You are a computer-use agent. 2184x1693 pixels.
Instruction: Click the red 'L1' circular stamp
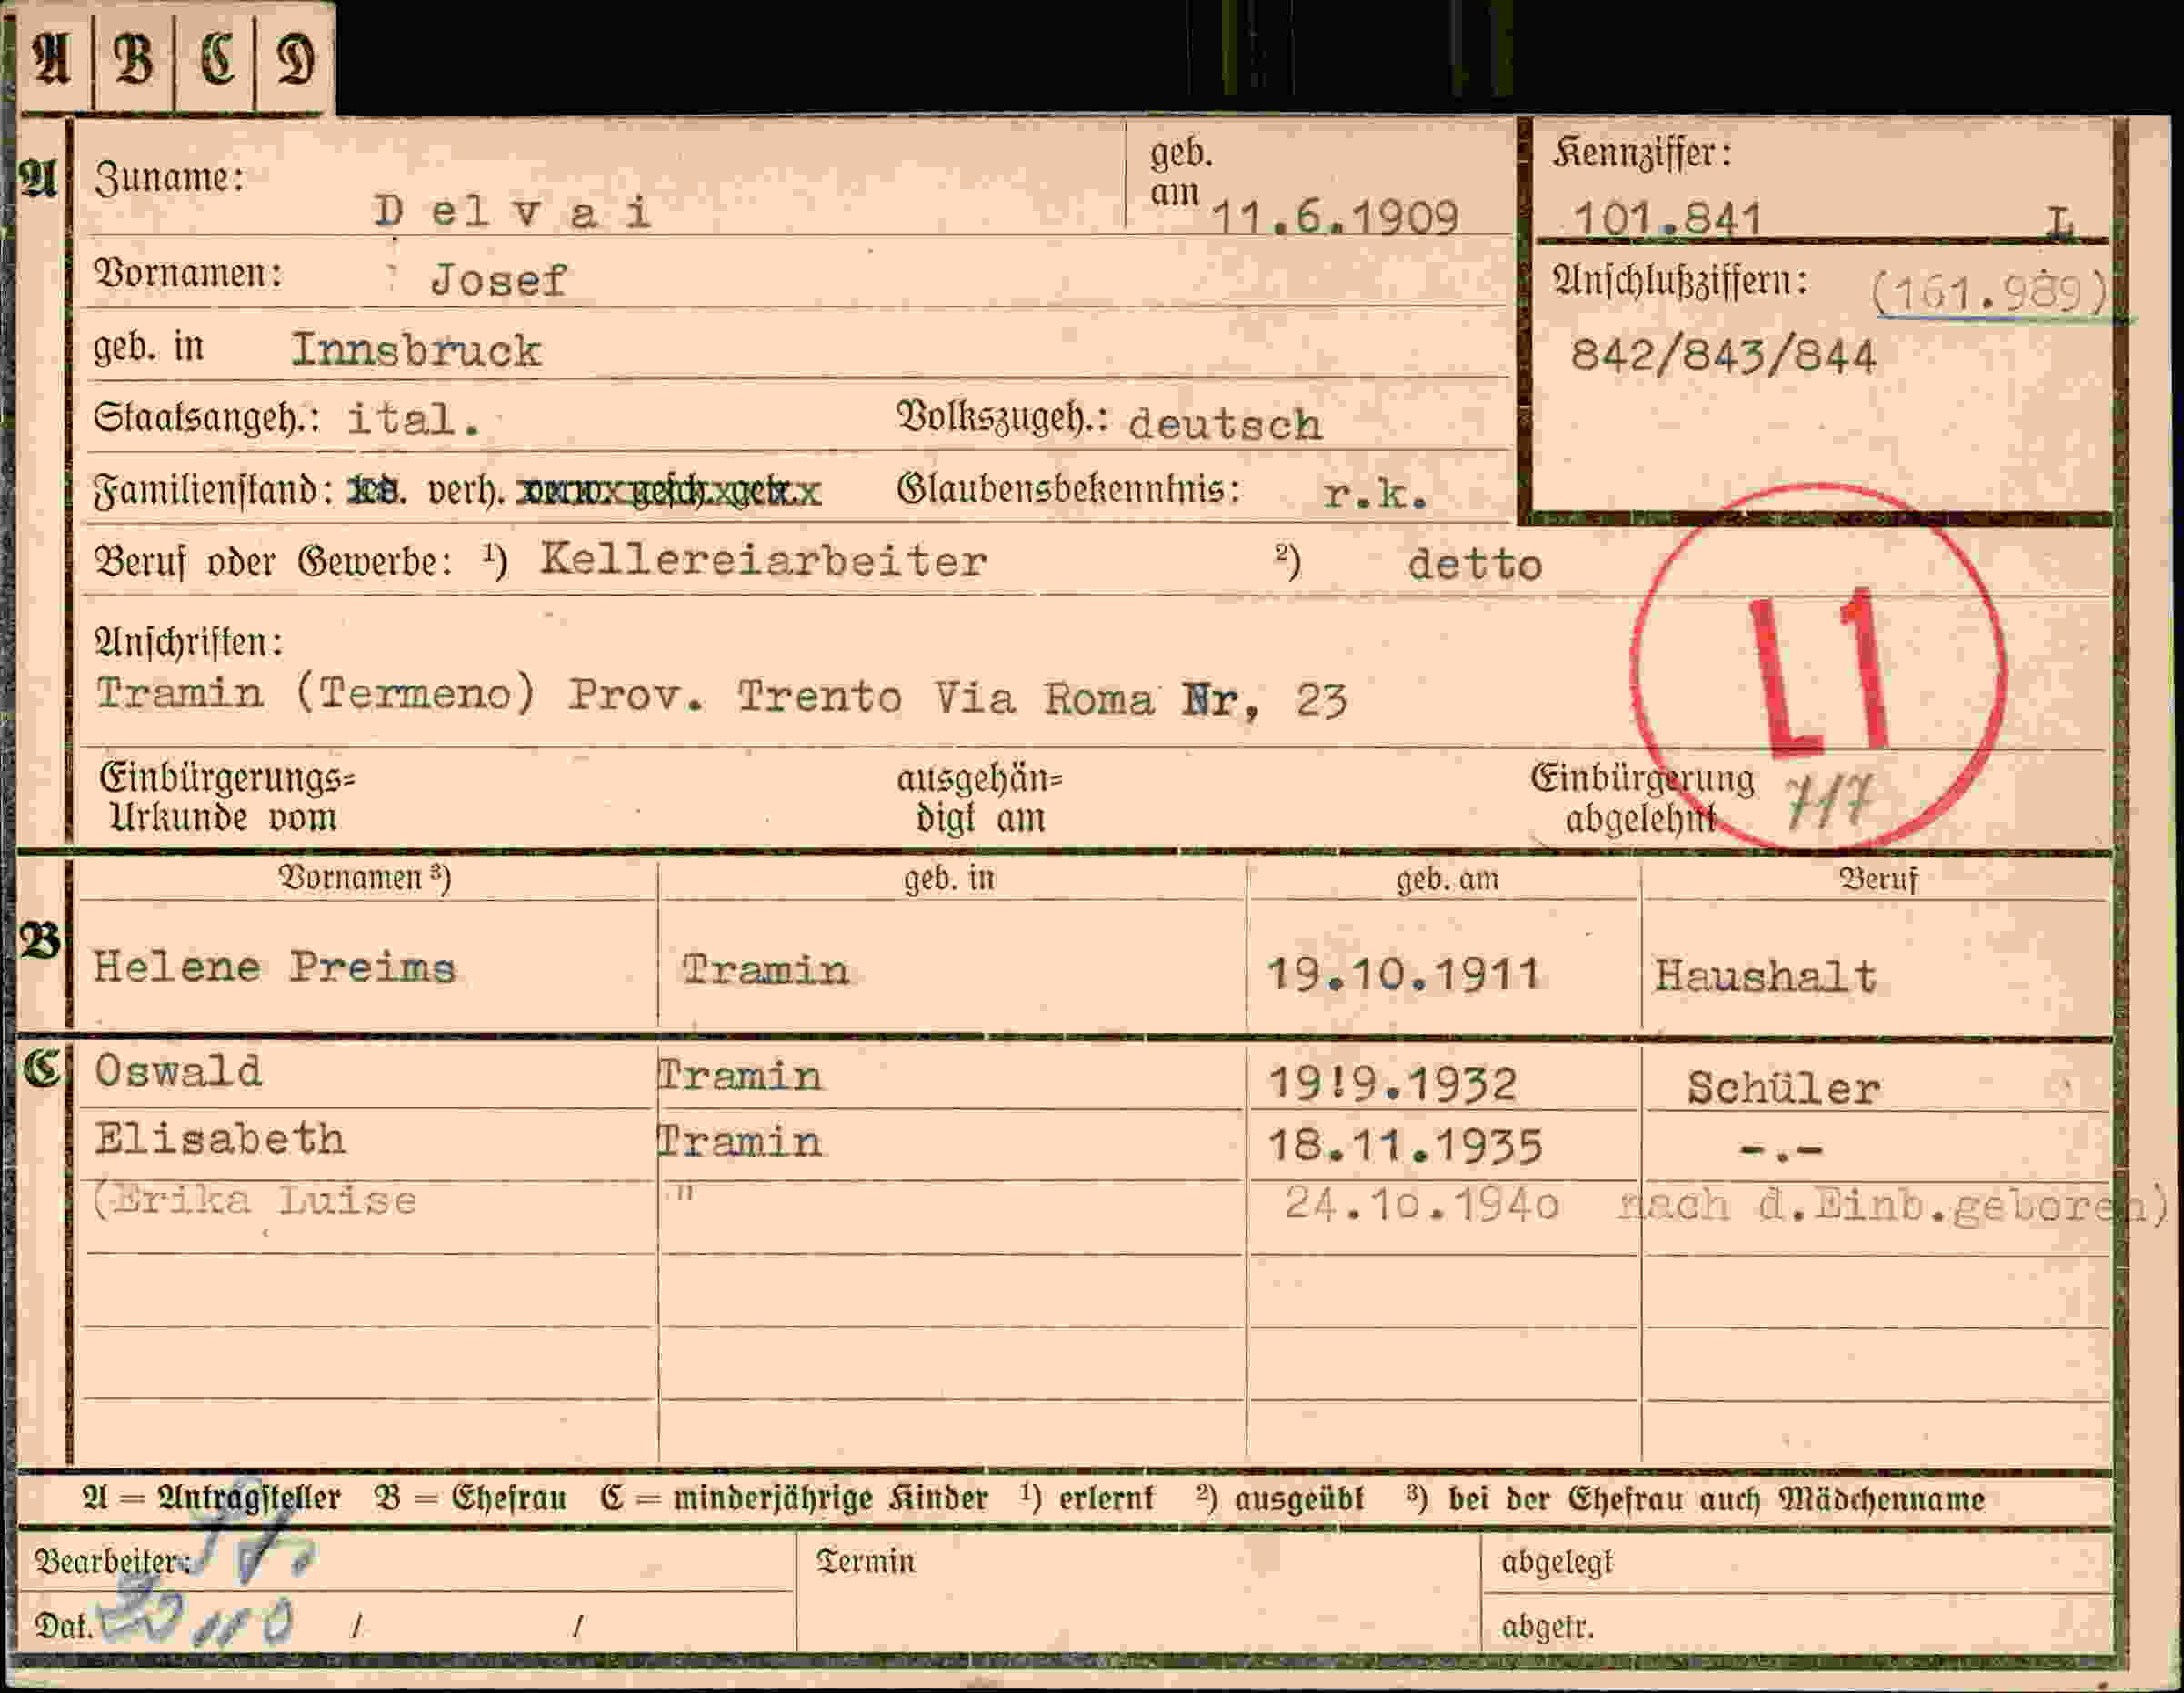coord(1818,668)
